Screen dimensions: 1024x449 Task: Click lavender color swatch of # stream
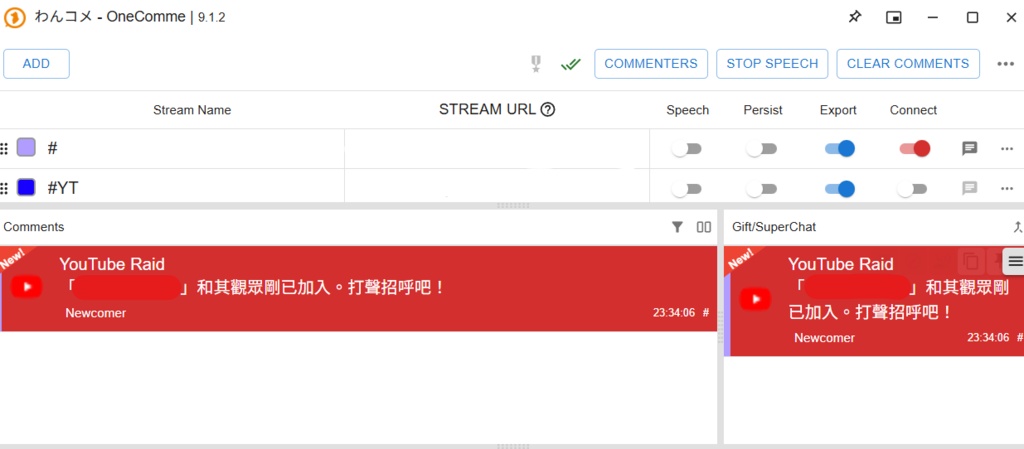tap(26, 147)
